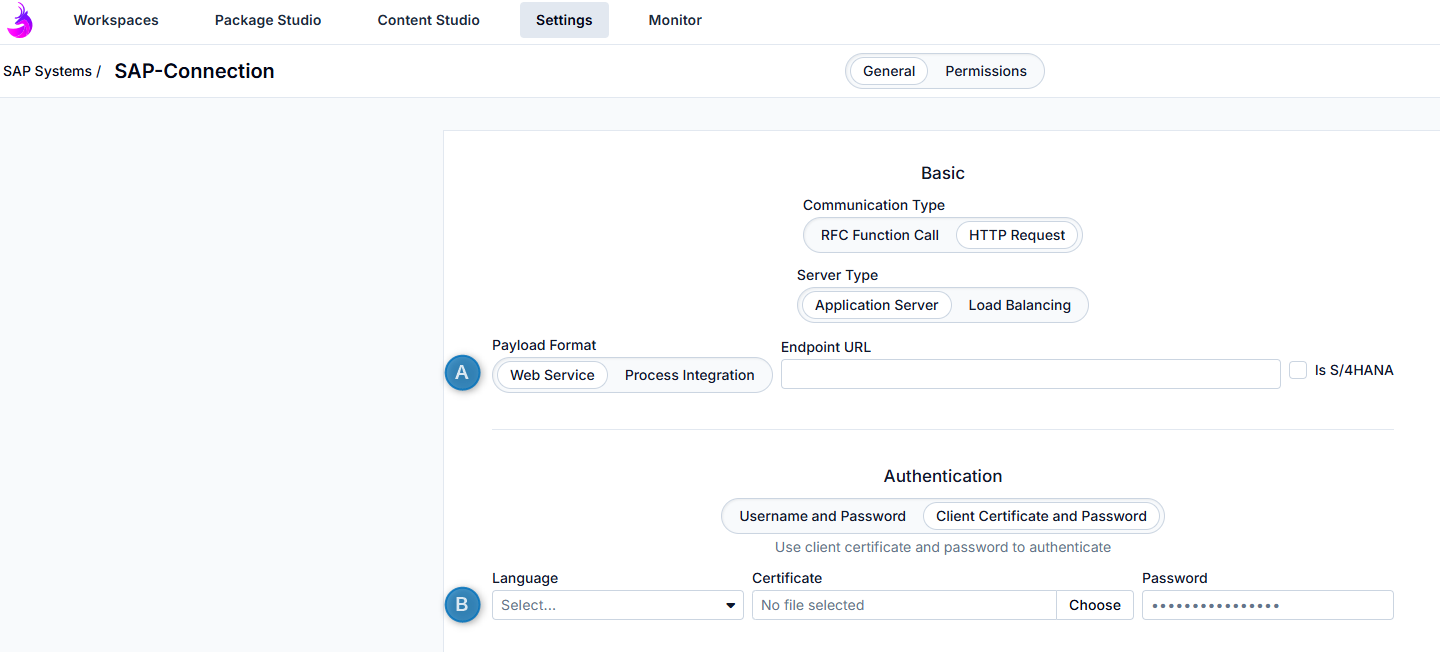Click the Endpoint URL input field
This screenshot has height=652, width=1440.
1030,374
